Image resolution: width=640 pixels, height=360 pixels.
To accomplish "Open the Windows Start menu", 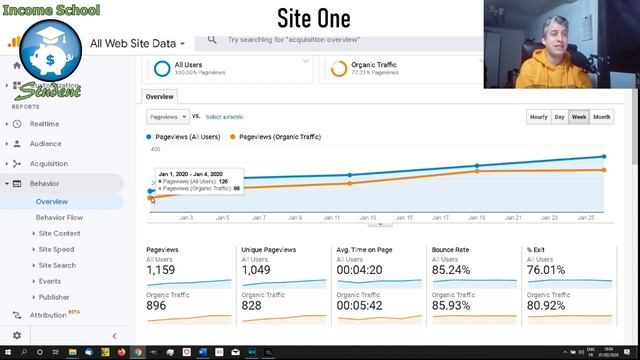I will click(x=8, y=352).
